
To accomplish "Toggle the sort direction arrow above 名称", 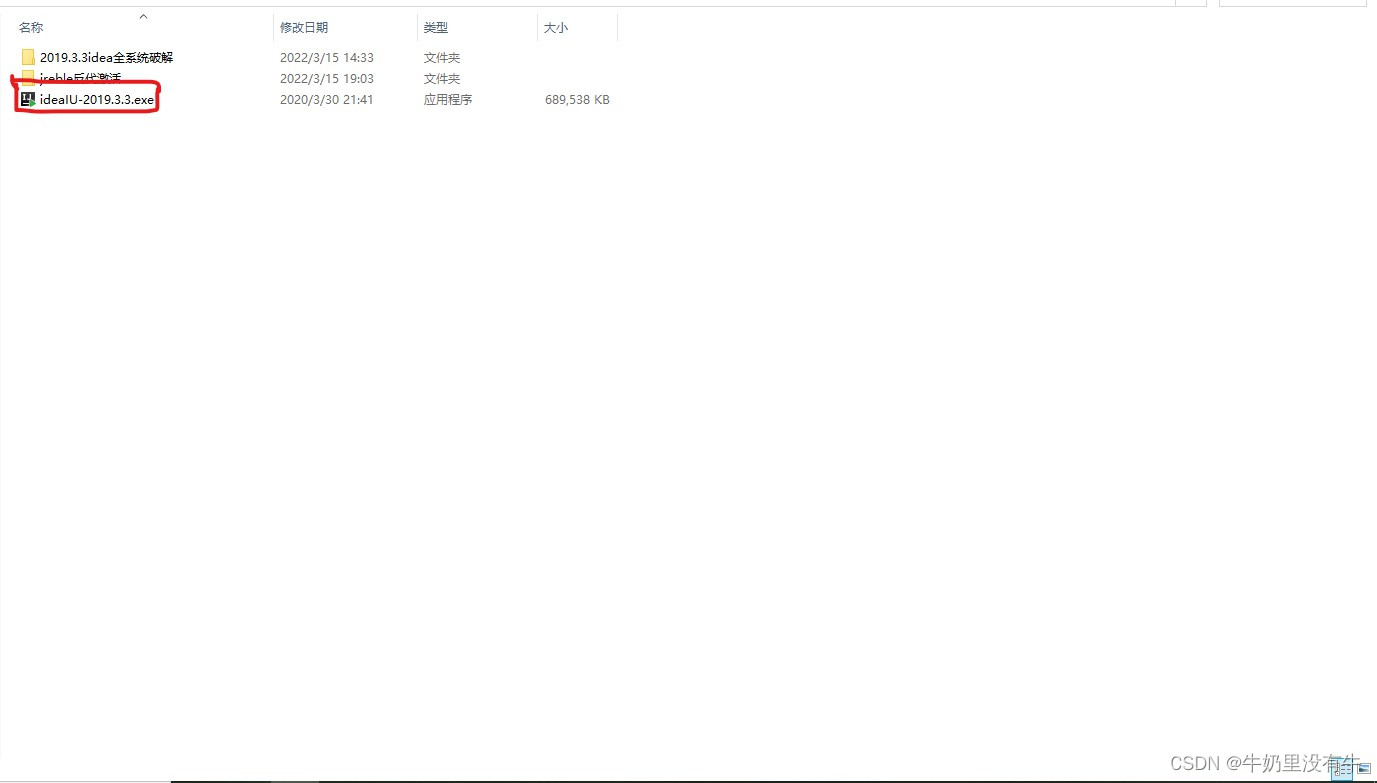I will pos(143,16).
